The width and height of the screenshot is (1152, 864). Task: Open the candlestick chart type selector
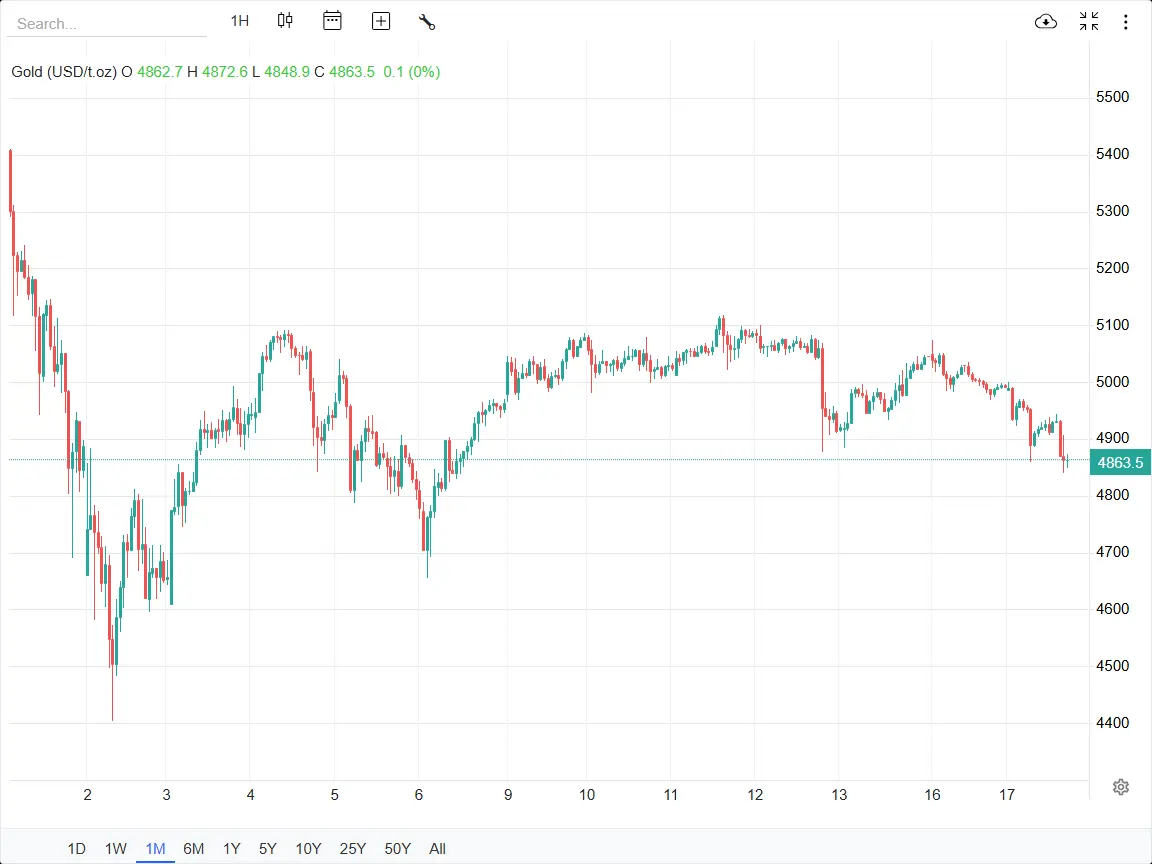[x=285, y=21]
